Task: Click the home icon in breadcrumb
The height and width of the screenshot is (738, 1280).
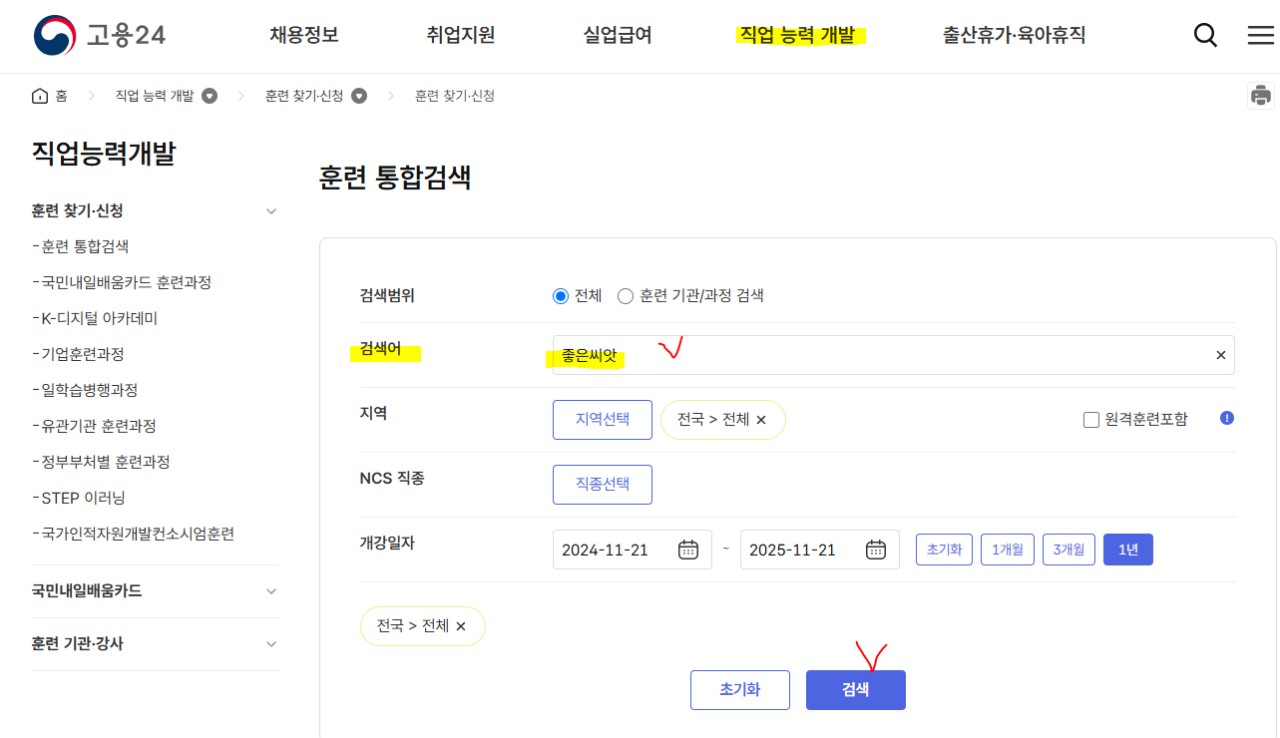Action: (x=40, y=96)
